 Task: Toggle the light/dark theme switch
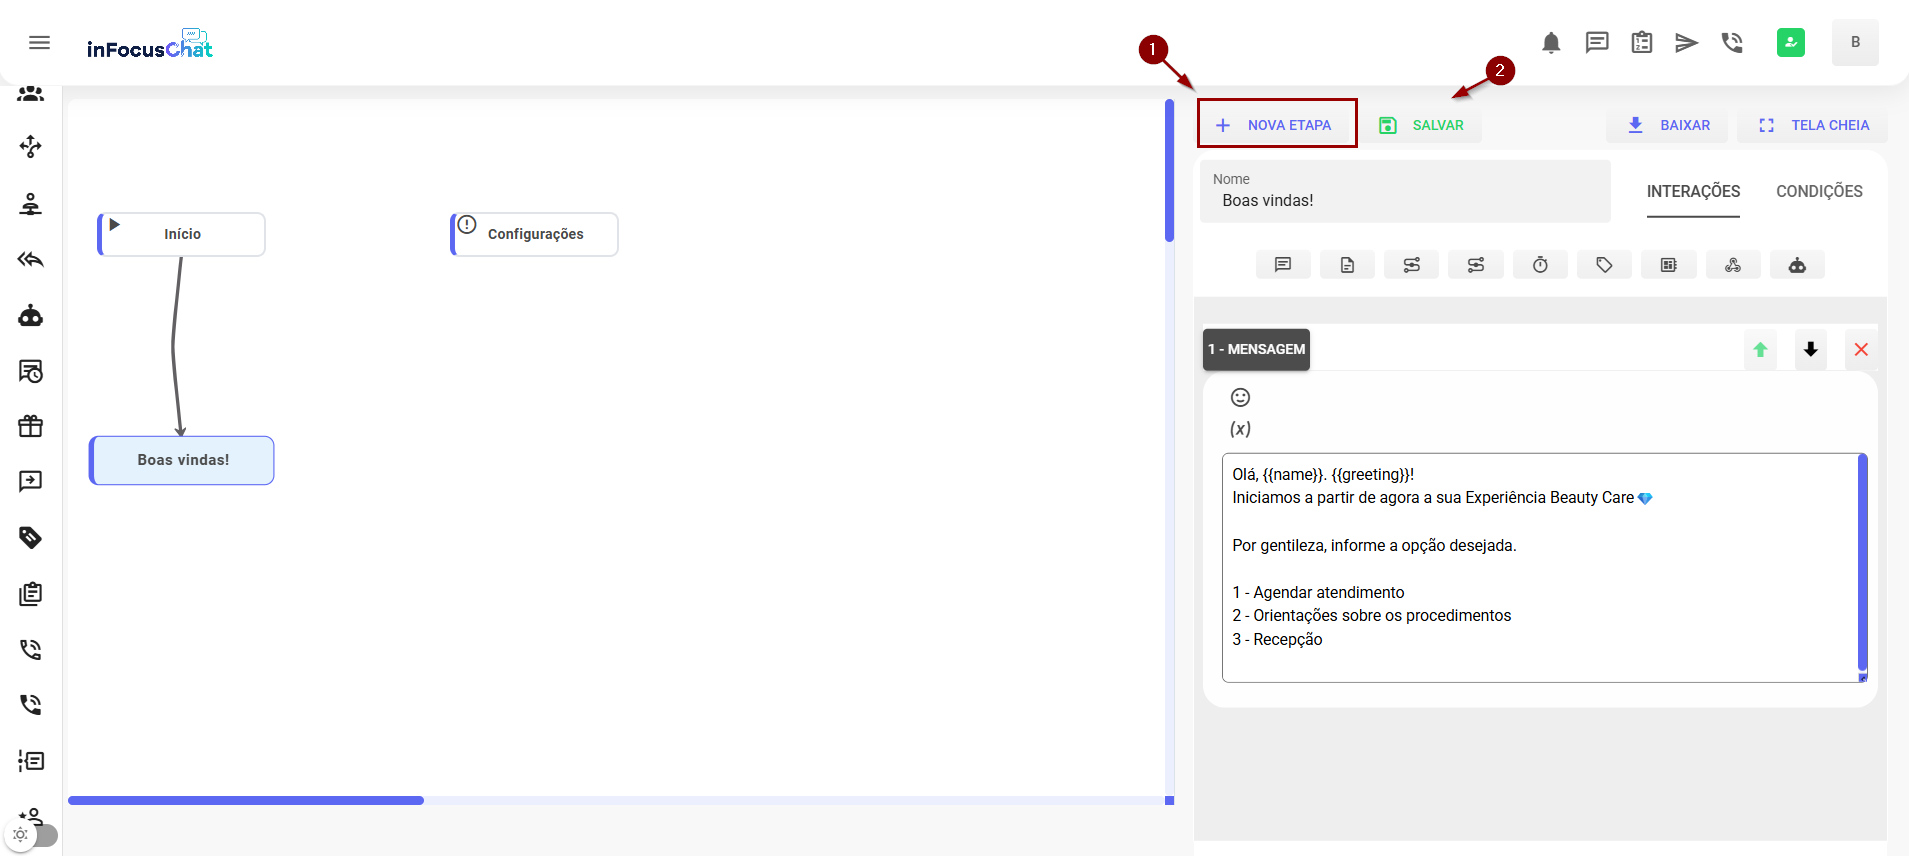point(32,835)
